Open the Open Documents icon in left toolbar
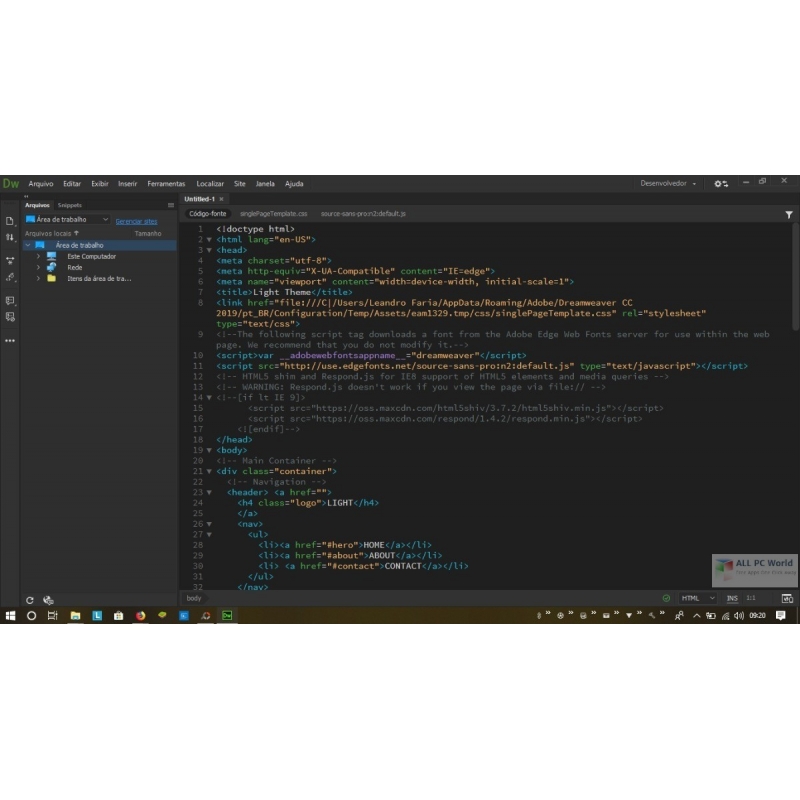 coord(10,221)
